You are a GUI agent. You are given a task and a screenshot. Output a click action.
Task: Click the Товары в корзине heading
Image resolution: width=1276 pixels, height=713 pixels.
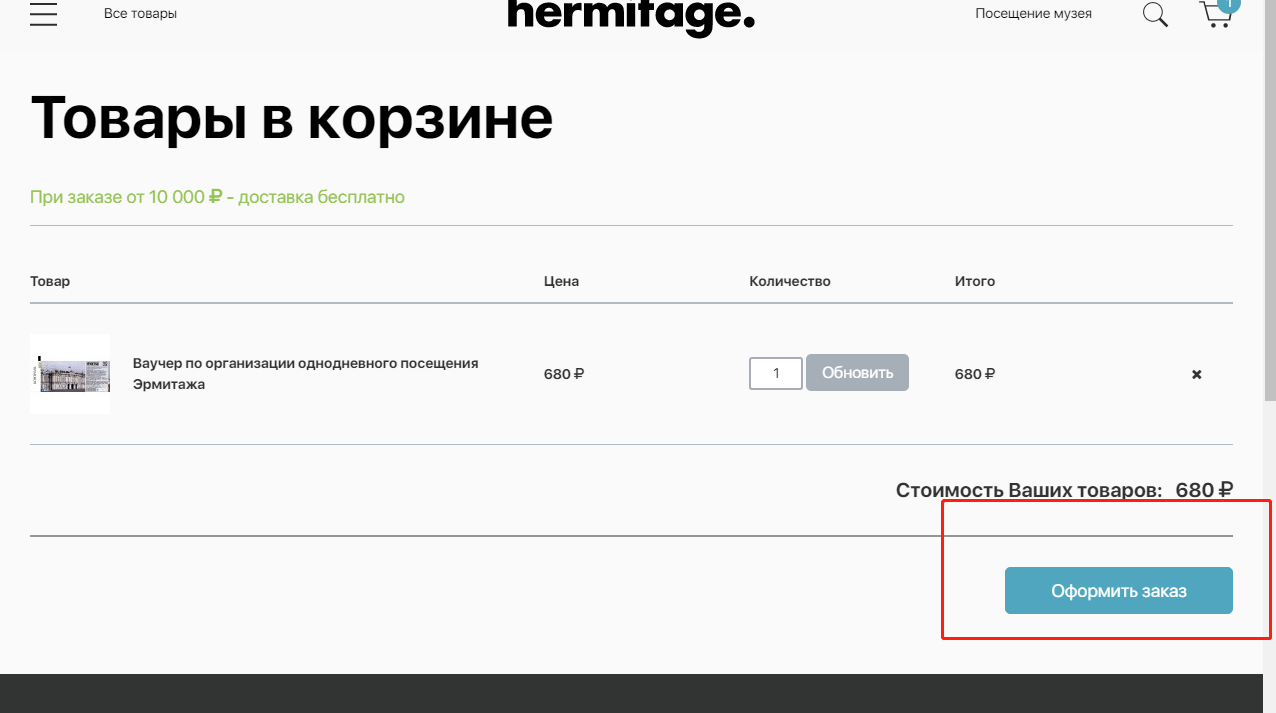291,118
